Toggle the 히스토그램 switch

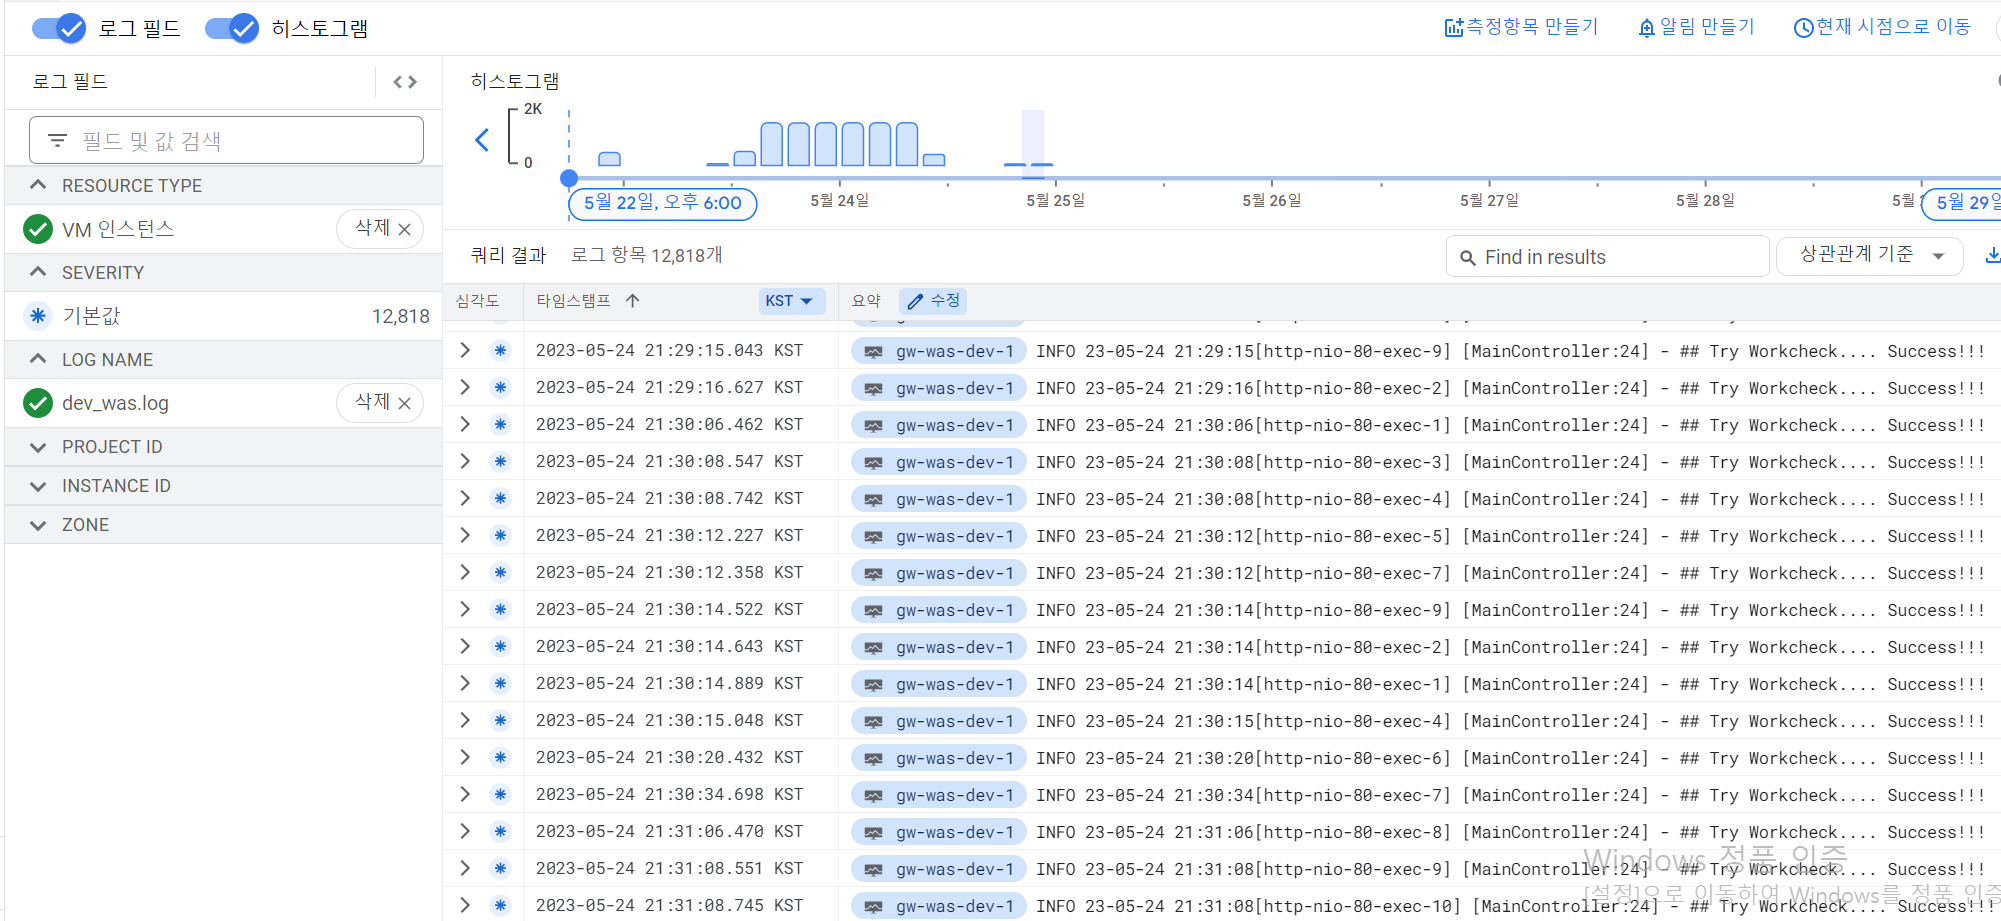[x=231, y=28]
